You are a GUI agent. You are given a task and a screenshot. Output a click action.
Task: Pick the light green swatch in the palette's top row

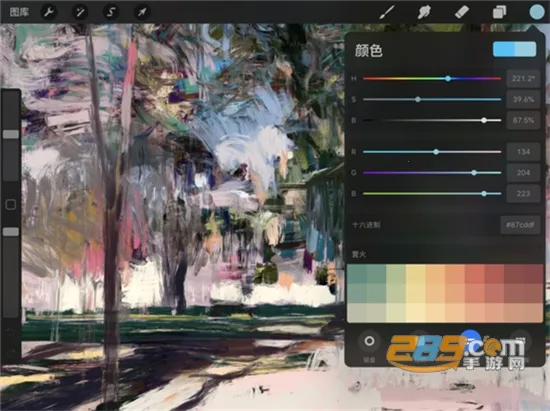pyautogui.click(x=396, y=274)
